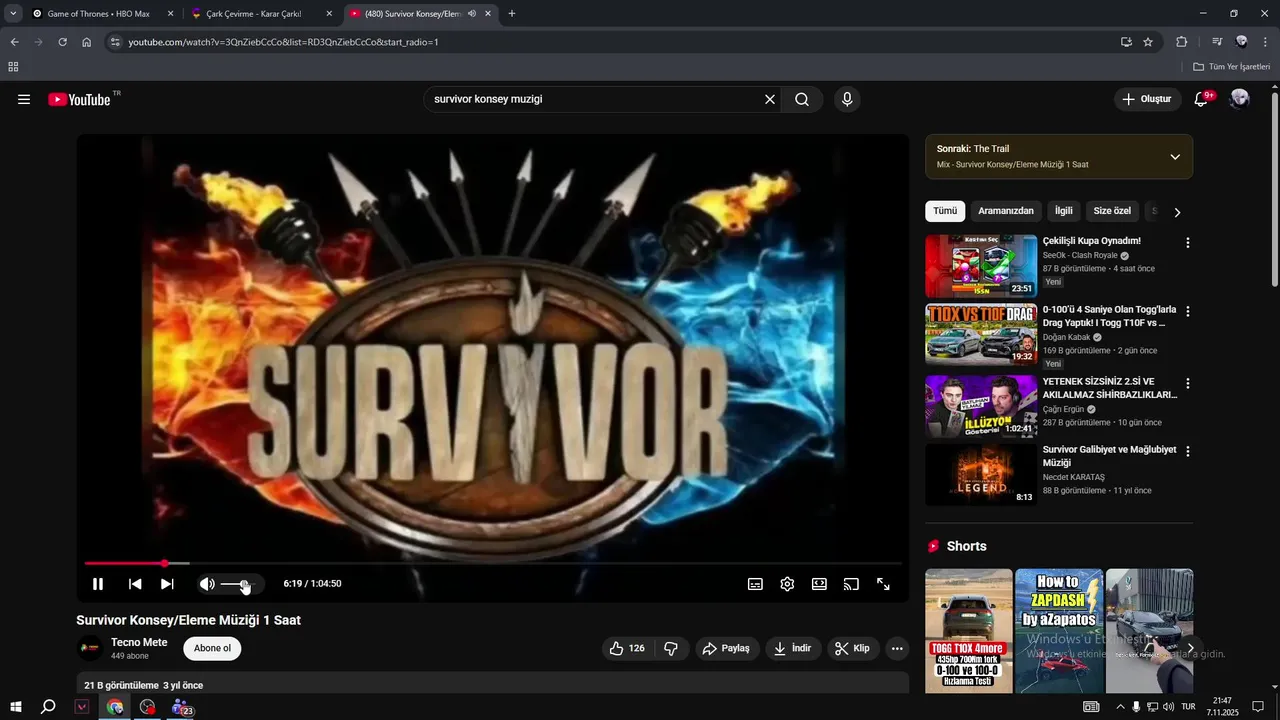This screenshot has width=1280, height=720.
Task: Reload the page
Action: 62,42
